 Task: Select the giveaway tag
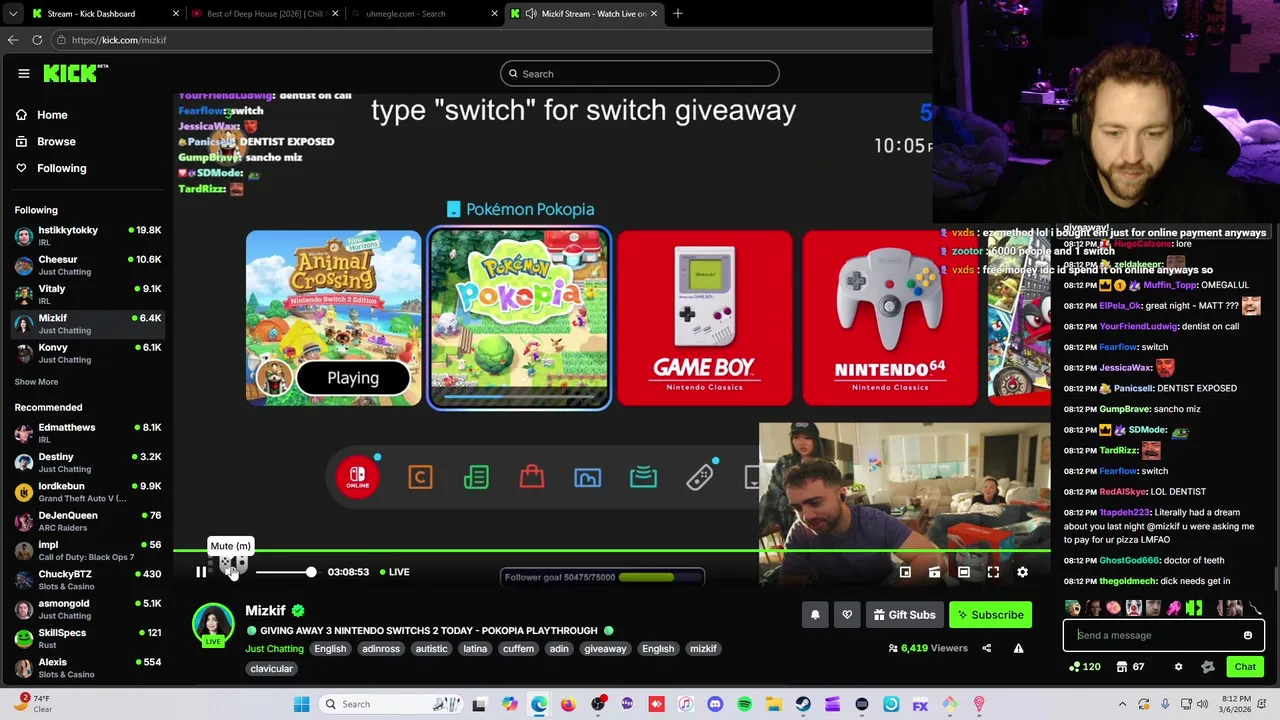pyautogui.click(x=605, y=649)
